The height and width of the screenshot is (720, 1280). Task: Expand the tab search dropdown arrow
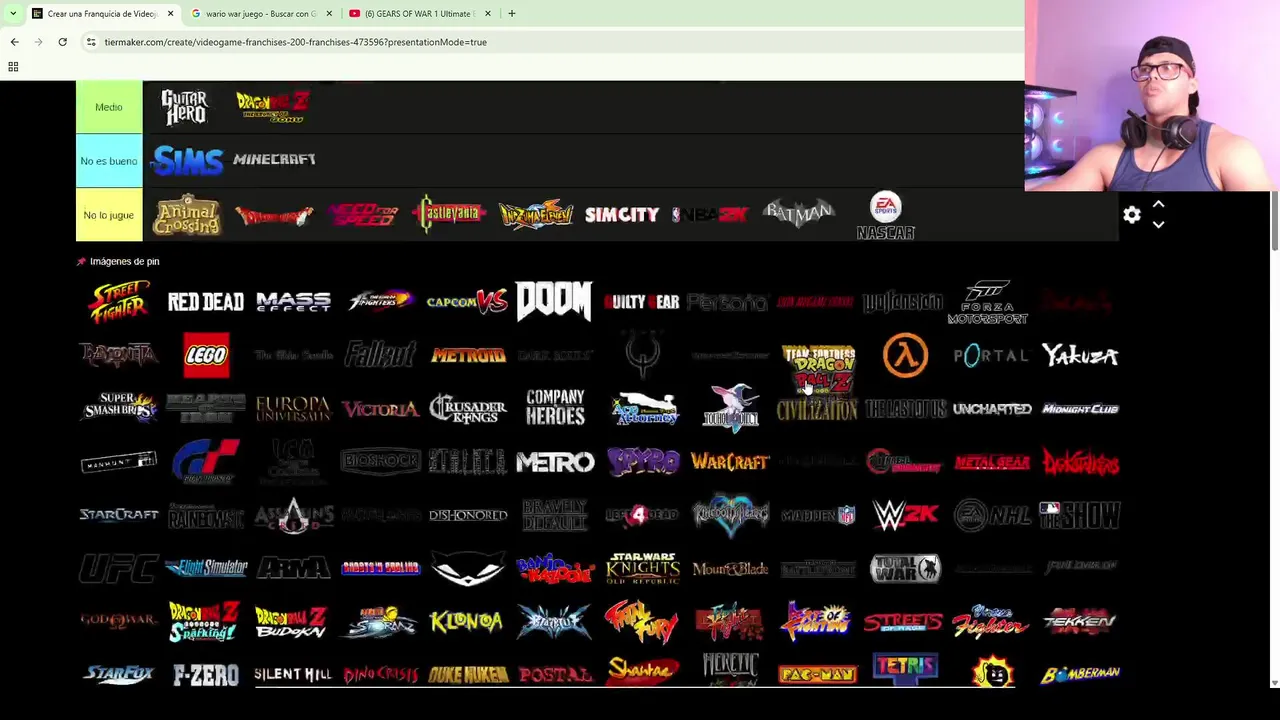point(12,14)
